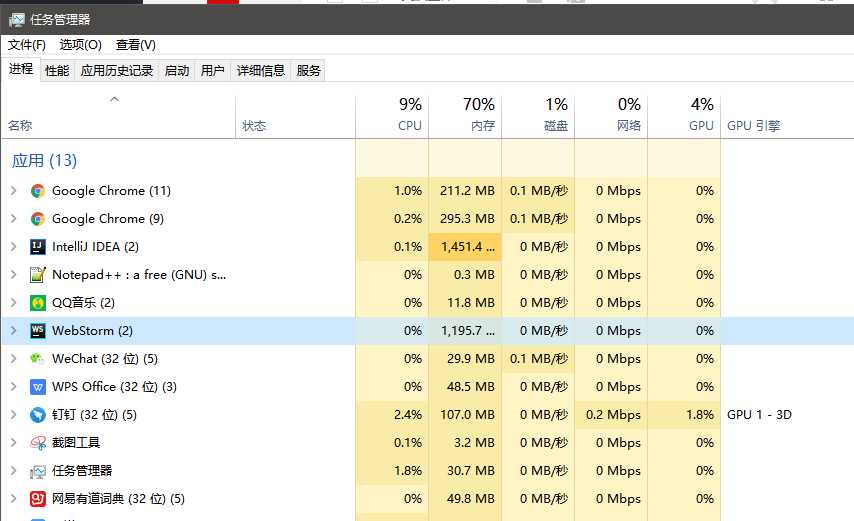Sort by the 内存 column header
Viewport: 854px width, 521px height.
pyautogui.click(x=465, y=117)
